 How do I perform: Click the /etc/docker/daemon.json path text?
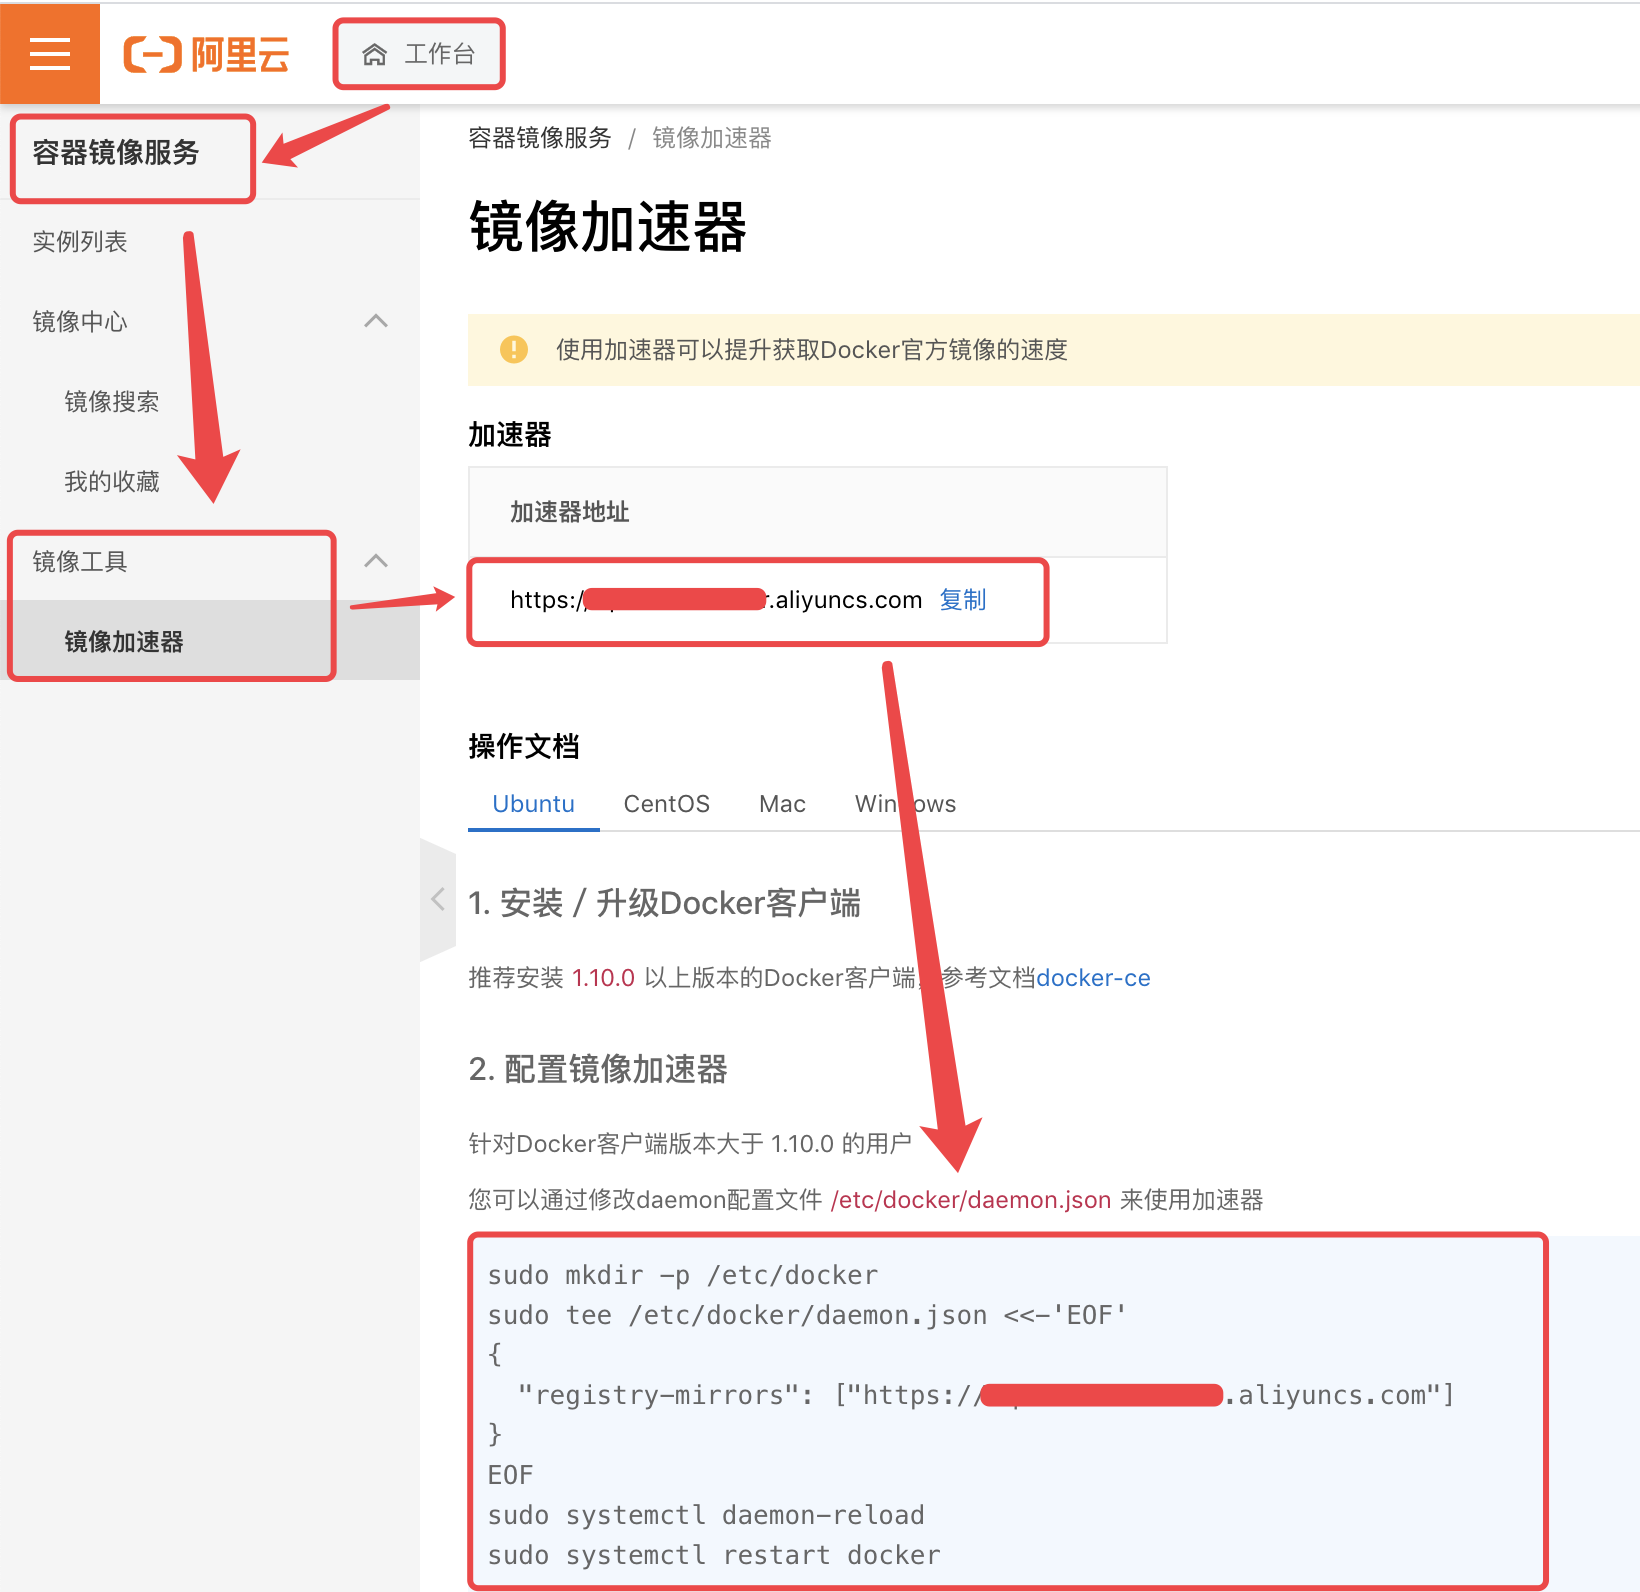[971, 1200]
